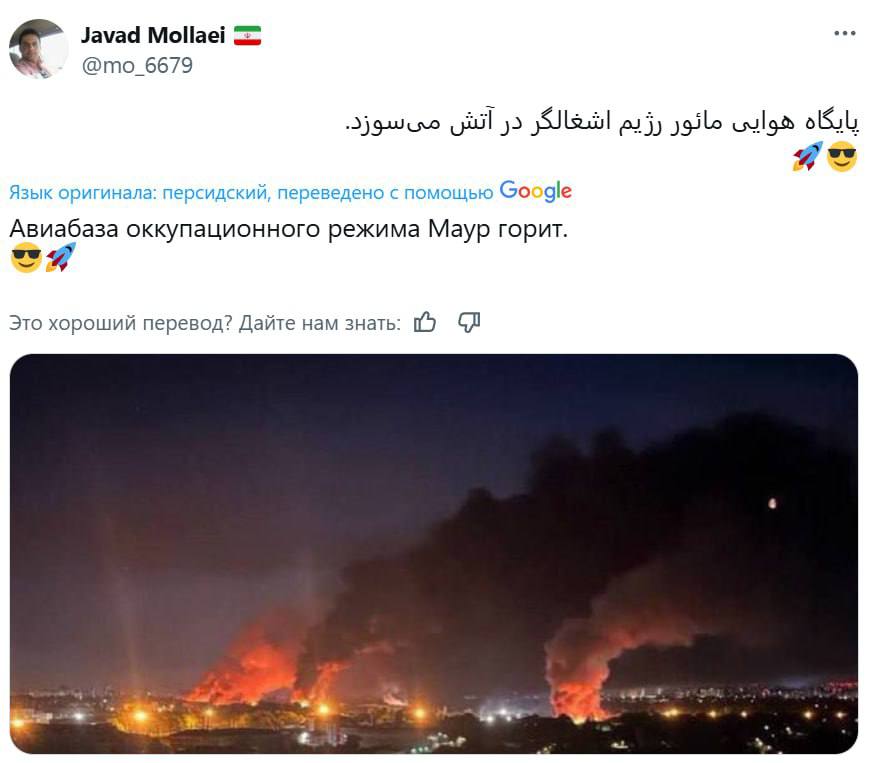Click the Javad Mollaei display name
The height and width of the screenshot is (763, 869).
[x=153, y=35]
